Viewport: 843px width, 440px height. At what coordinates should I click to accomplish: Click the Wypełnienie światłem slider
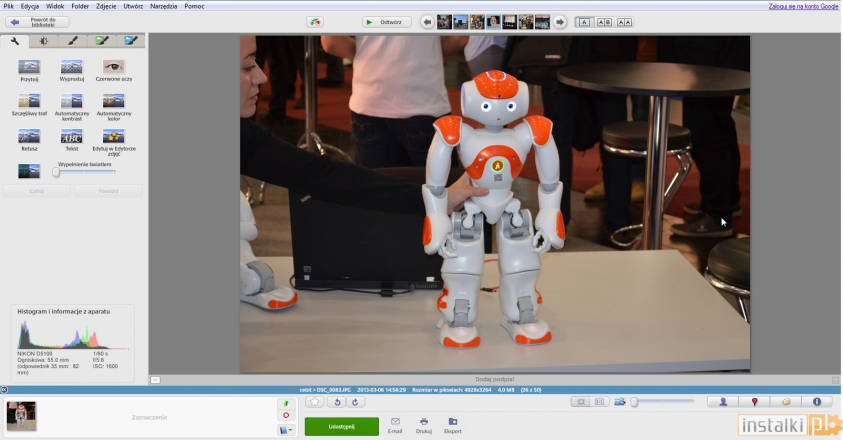[x=57, y=172]
